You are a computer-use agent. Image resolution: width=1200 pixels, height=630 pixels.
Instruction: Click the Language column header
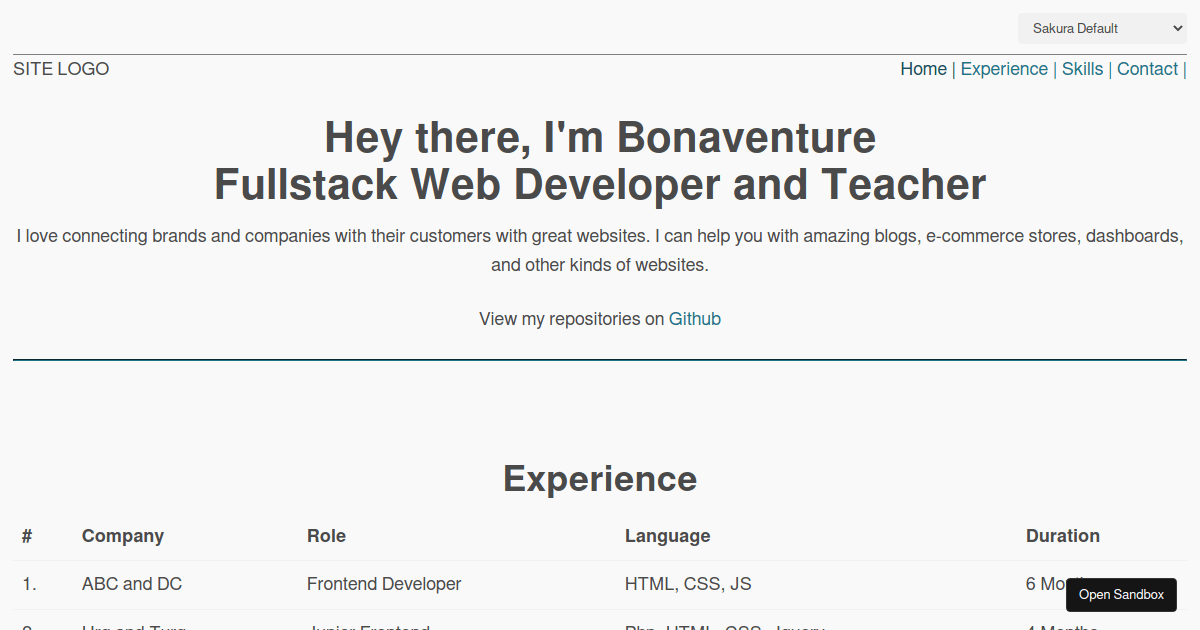[x=667, y=536]
